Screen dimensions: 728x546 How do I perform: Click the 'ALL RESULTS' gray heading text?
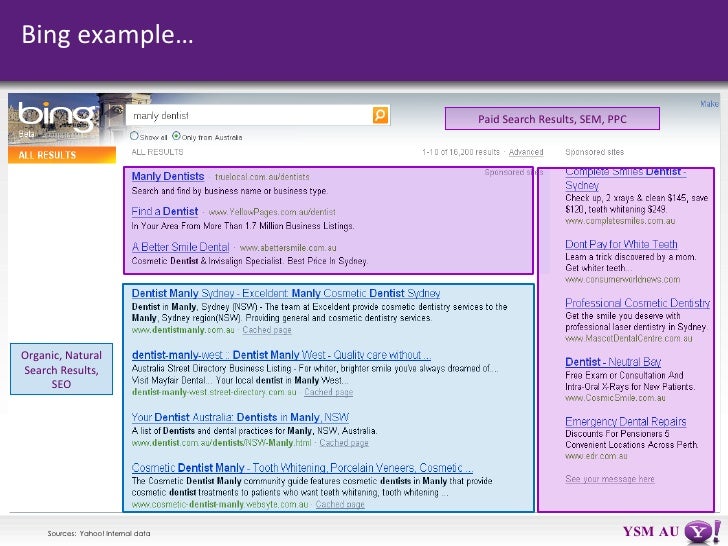(157, 152)
